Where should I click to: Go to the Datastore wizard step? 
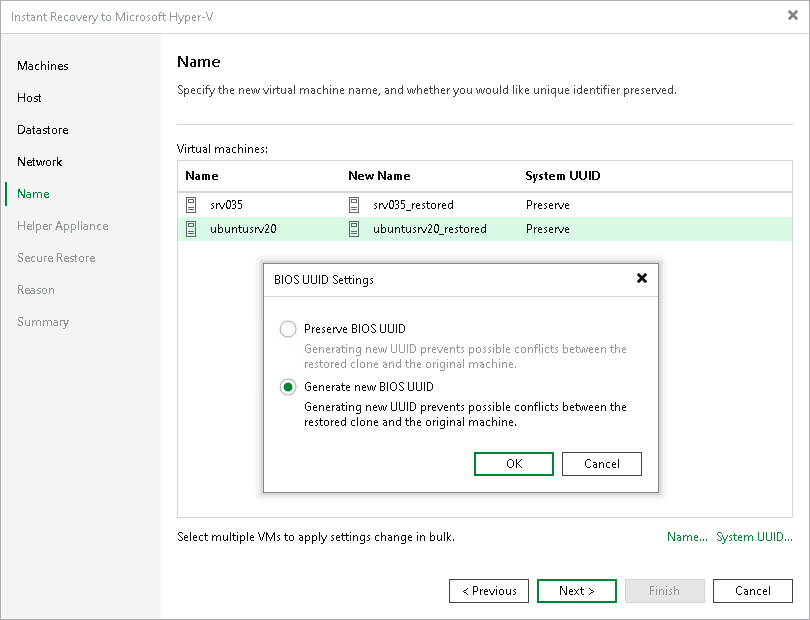tap(43, 130)
